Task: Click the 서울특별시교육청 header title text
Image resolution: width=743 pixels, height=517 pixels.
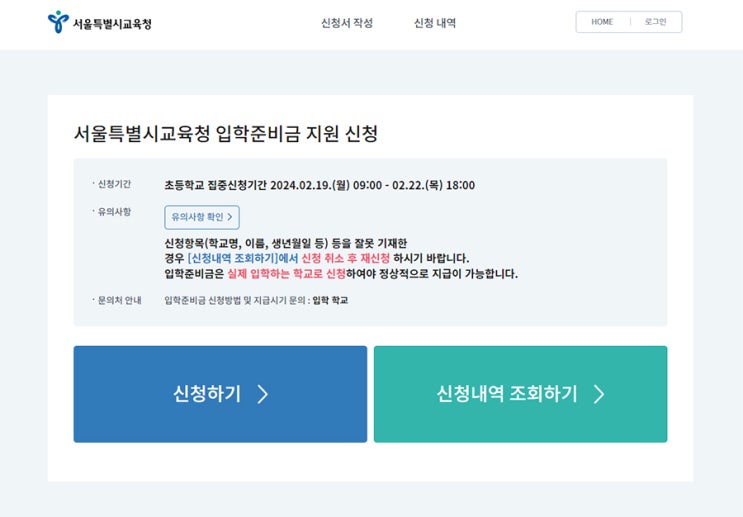Action: click(112, 24)
